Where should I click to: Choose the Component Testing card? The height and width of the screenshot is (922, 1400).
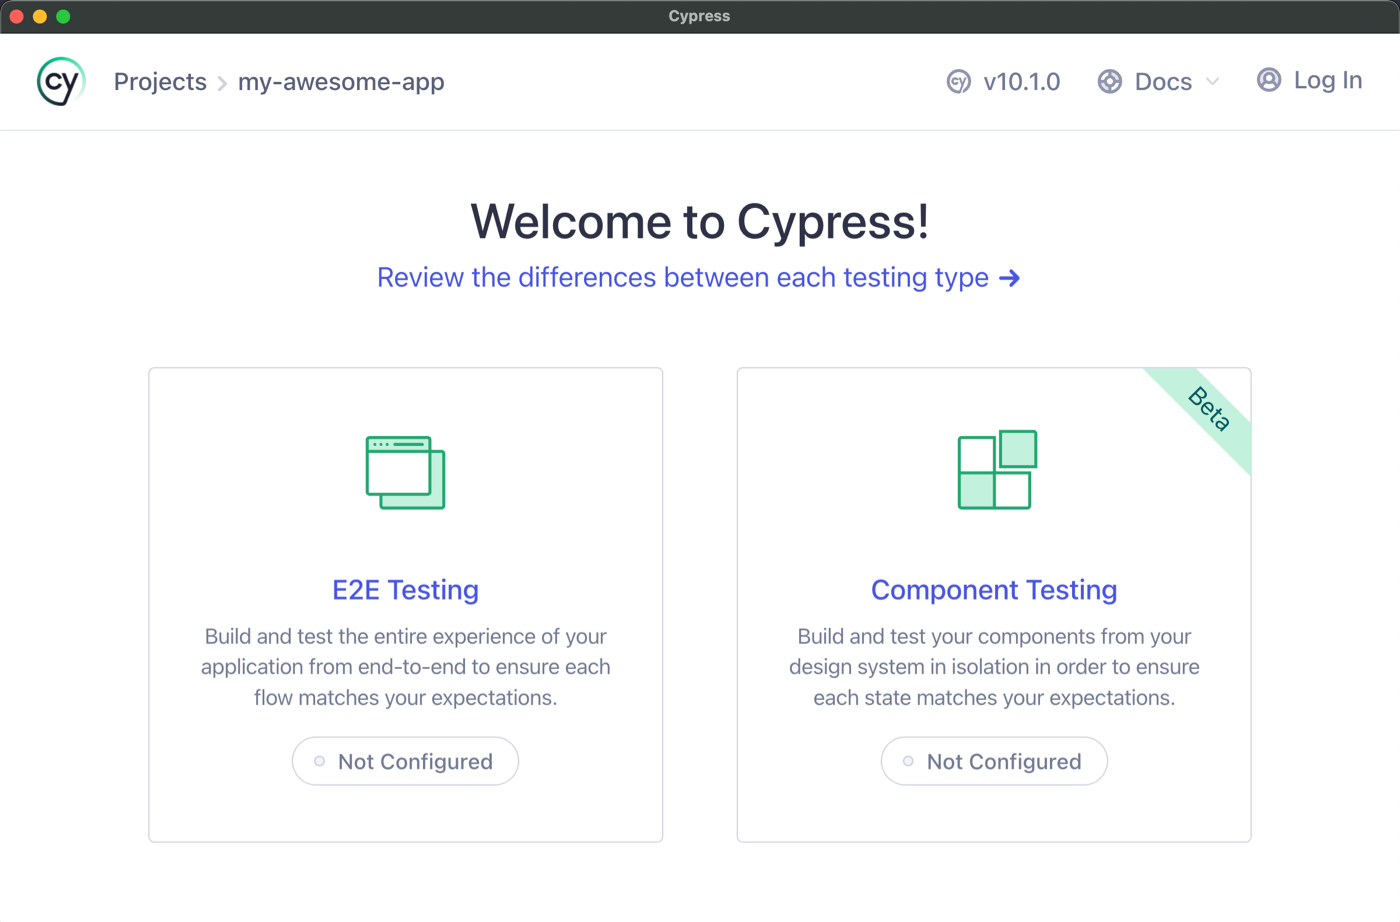pyautogui.click(x=994, y=603)
